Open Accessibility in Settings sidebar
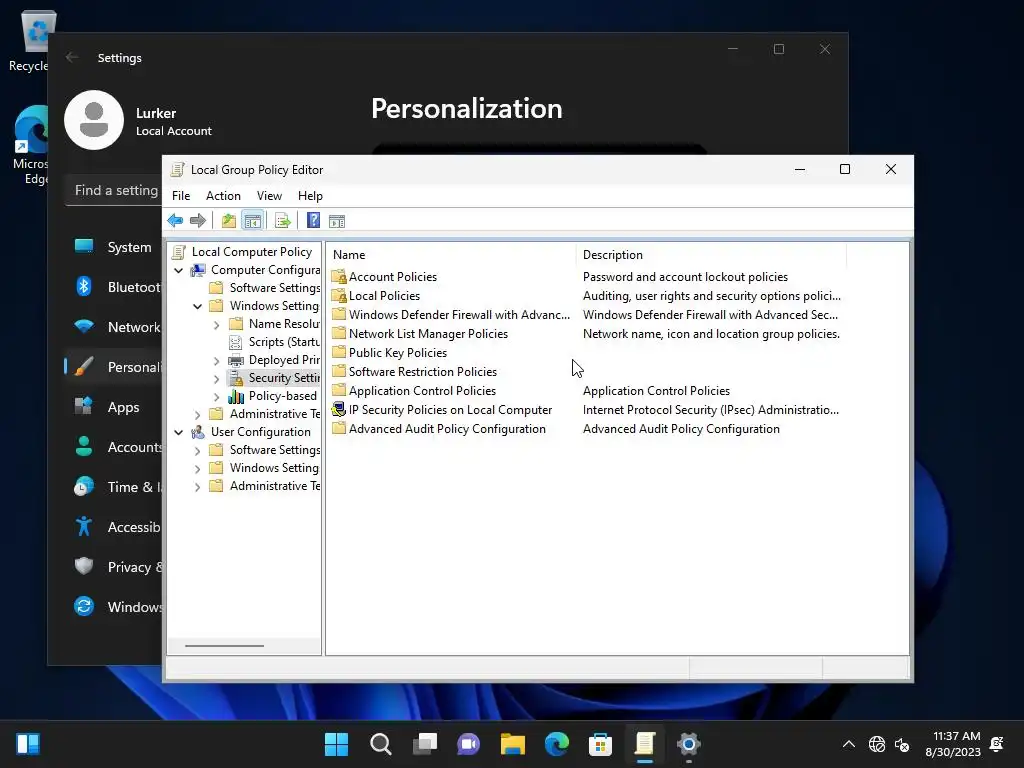 (x=112, y=526)
